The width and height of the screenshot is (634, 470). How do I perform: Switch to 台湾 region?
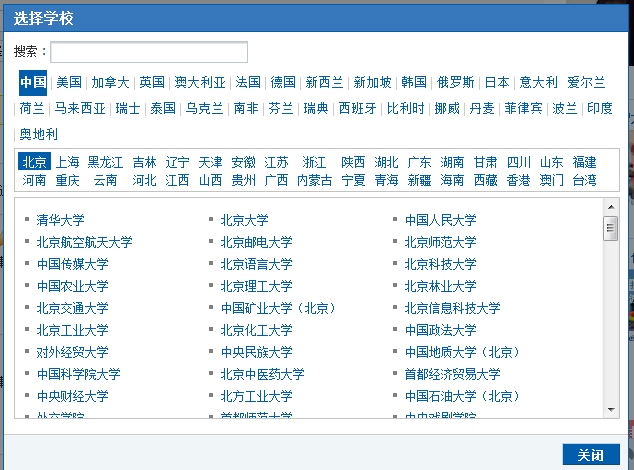[585, 180]
